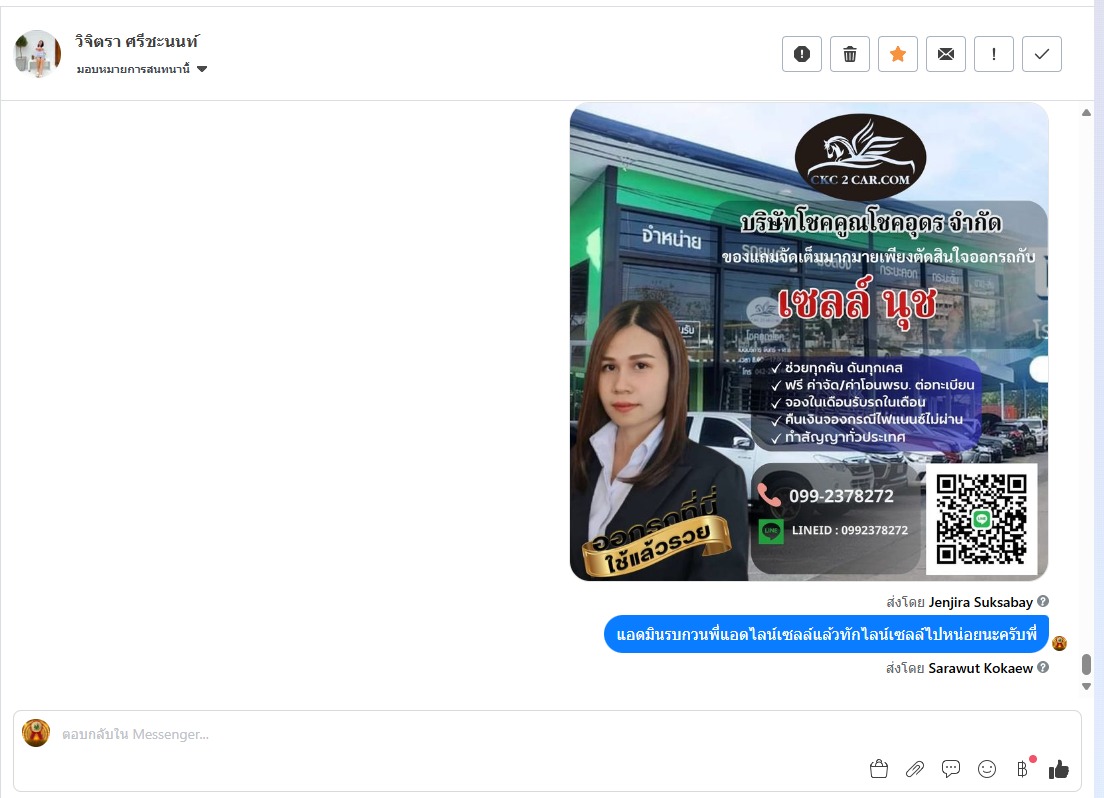This screenshot has height=798, width=1104.
Task: Open the assign conversation dropdown arrow
Action: click(x=202, y=69)
